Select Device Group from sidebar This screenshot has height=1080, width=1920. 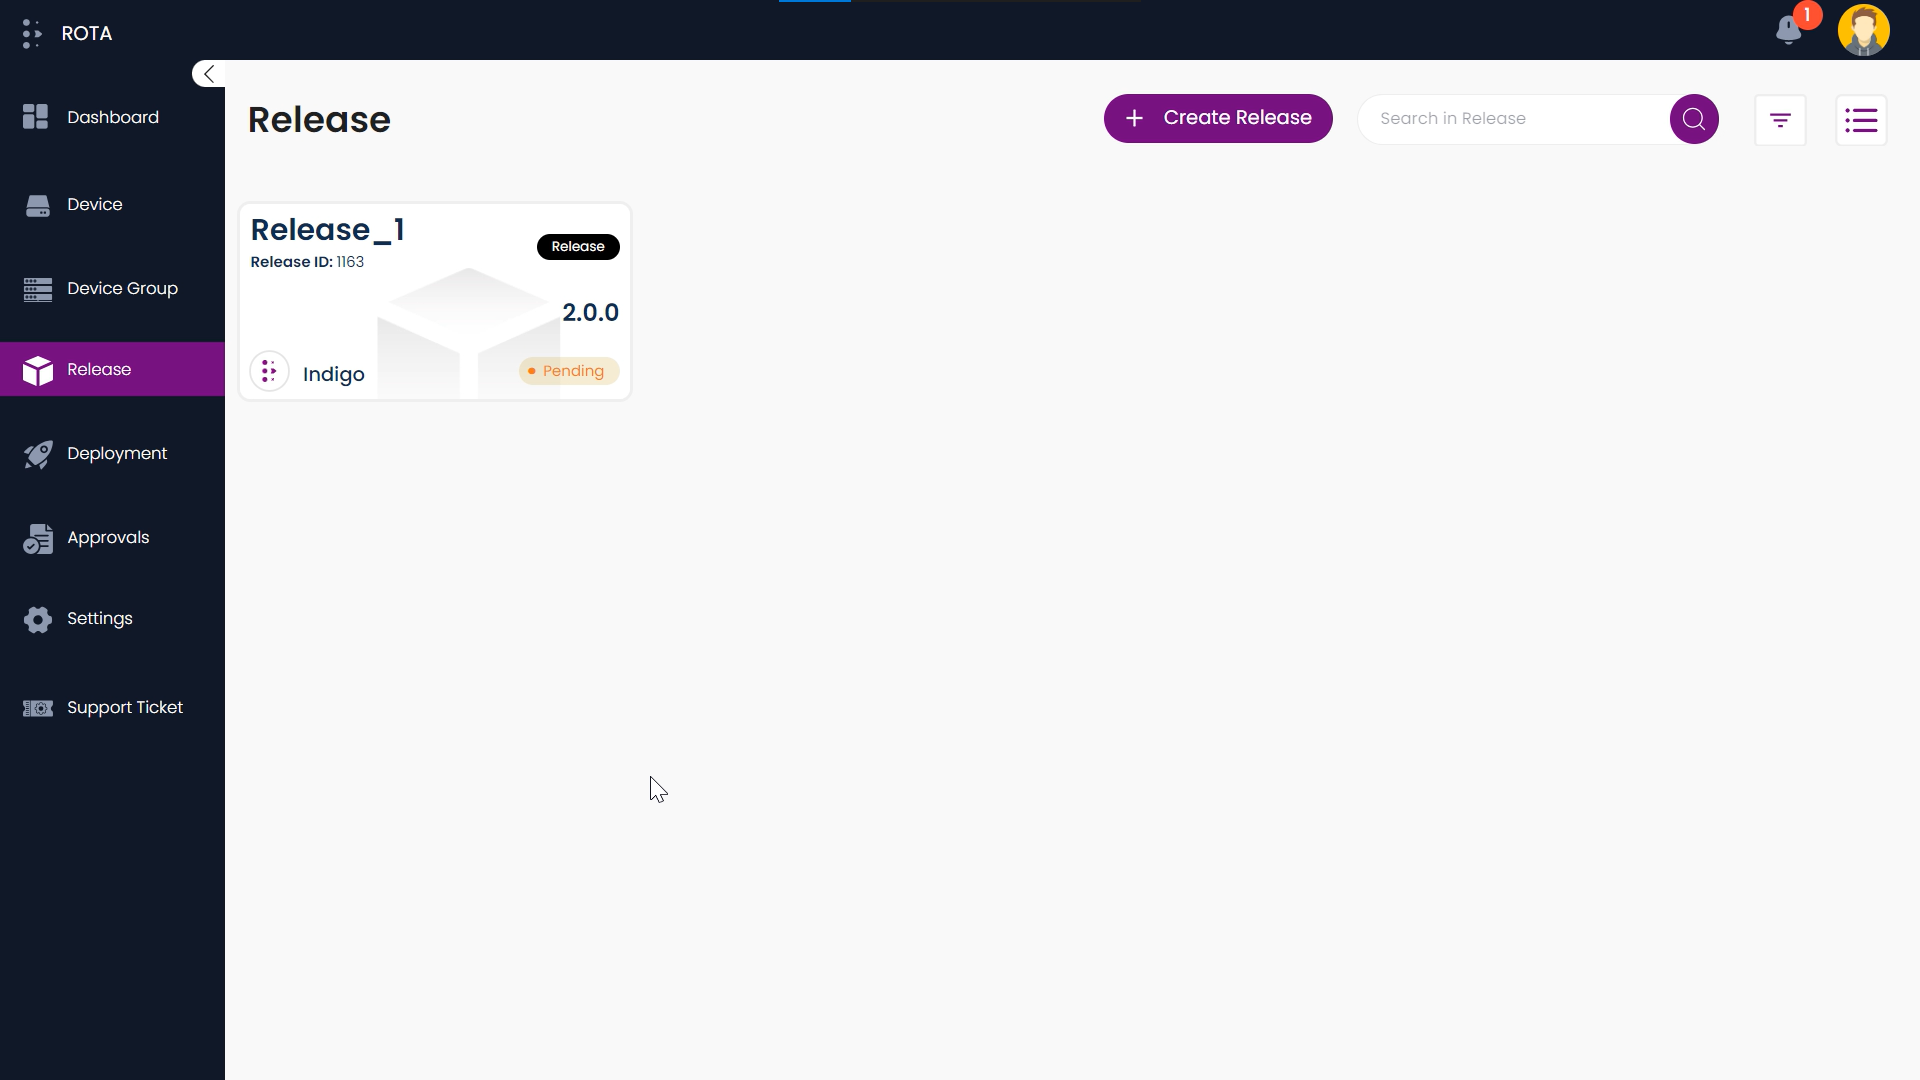(x=112, y=287)
